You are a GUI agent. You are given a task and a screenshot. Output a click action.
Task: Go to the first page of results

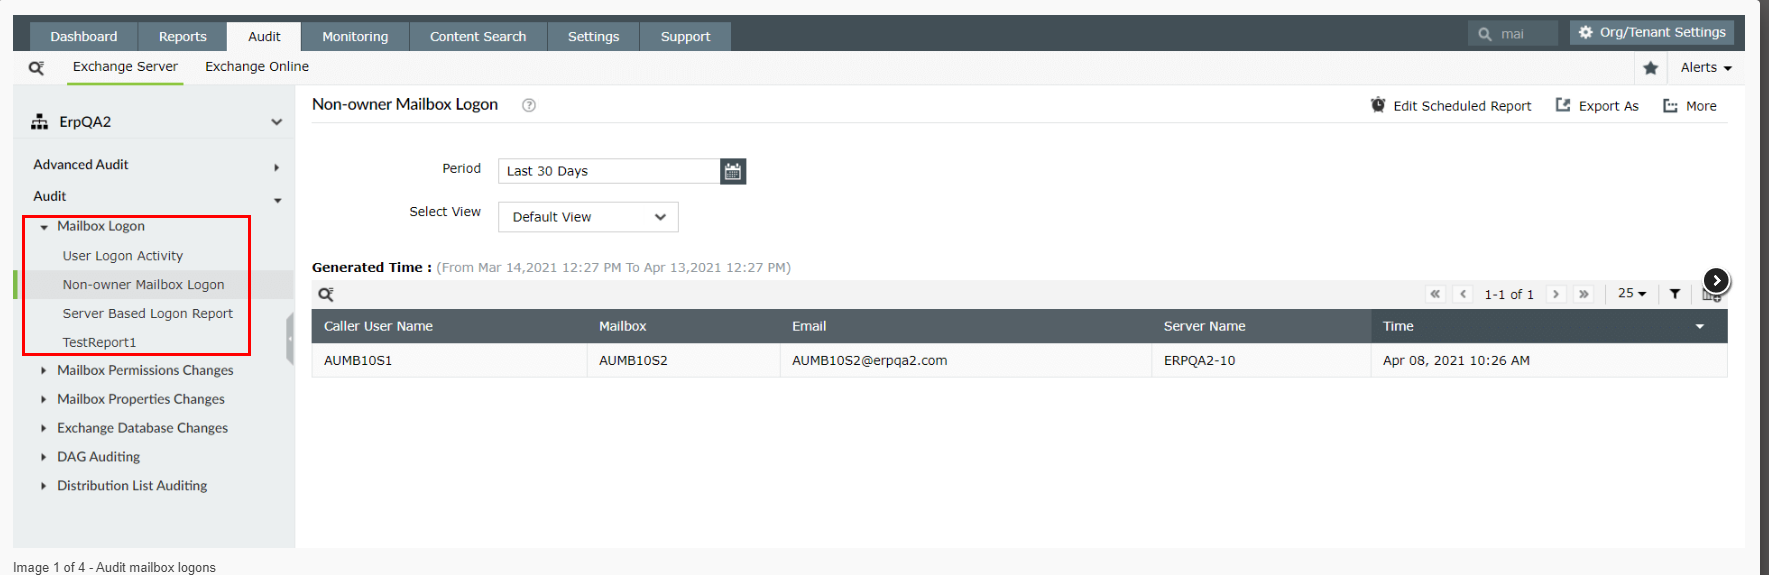pyautogui.click(x=1436, y=294)
